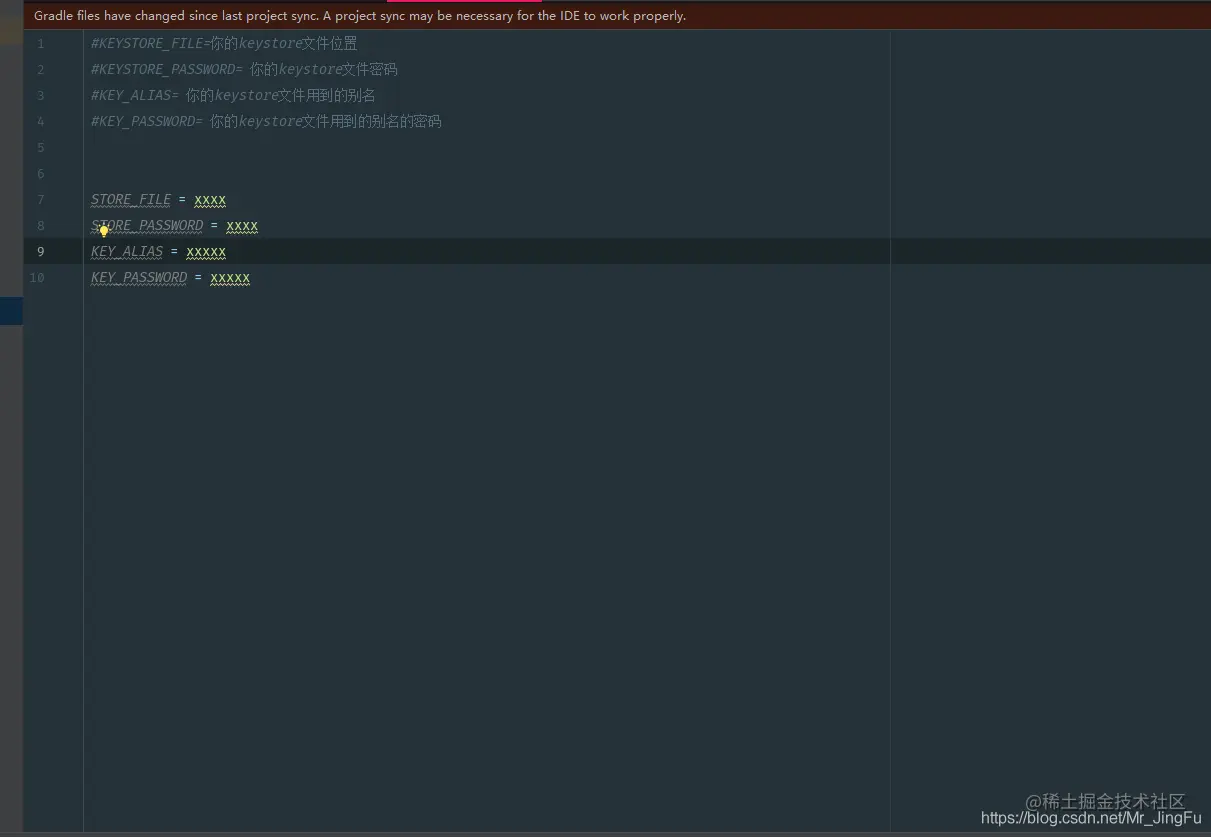Click the #KEY_ALIAS comment line

click(x=233, y=96)
